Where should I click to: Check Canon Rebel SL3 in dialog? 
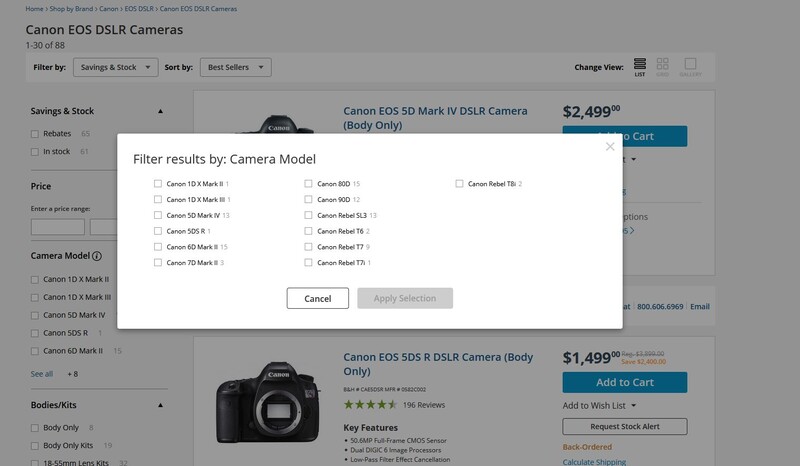pos(308,215)
